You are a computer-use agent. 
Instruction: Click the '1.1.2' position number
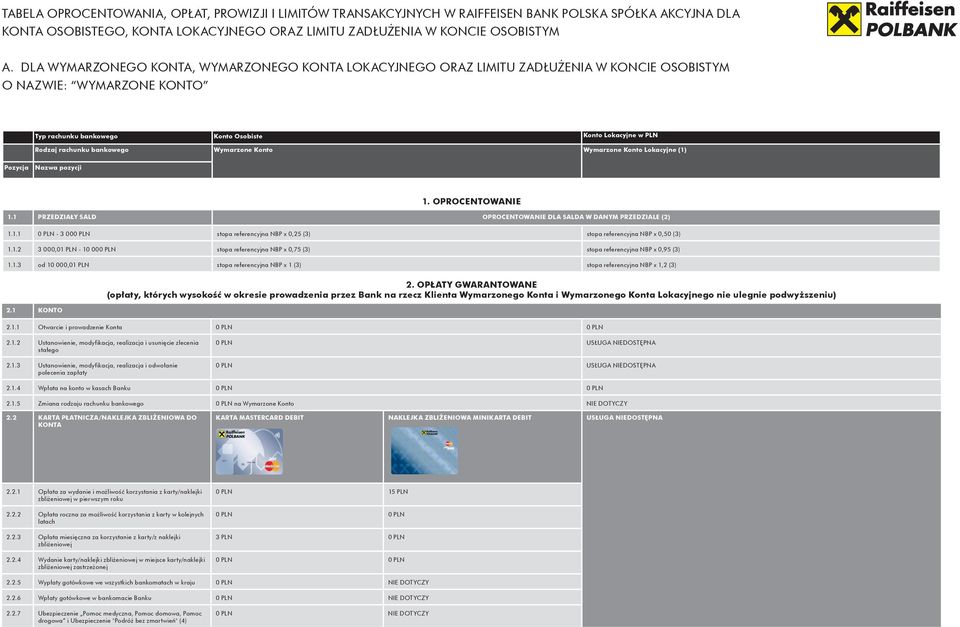(x=14, y=249)
